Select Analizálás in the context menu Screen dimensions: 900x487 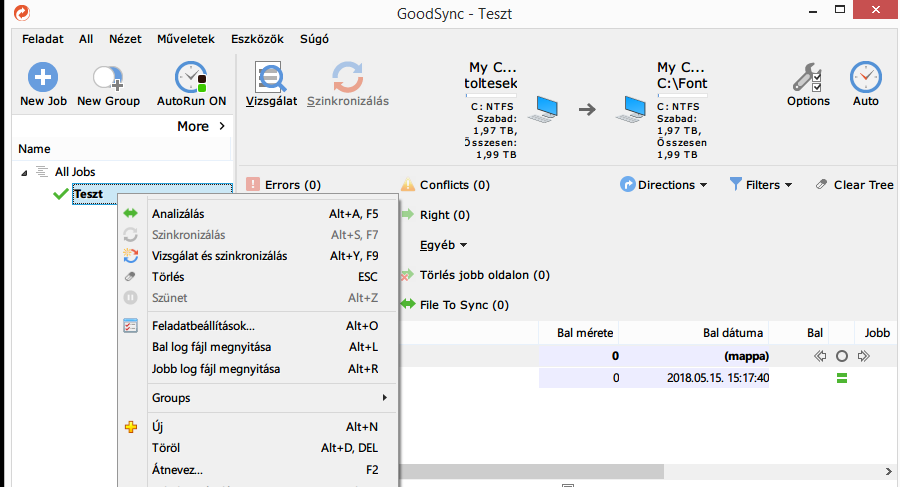click(178, 213)
